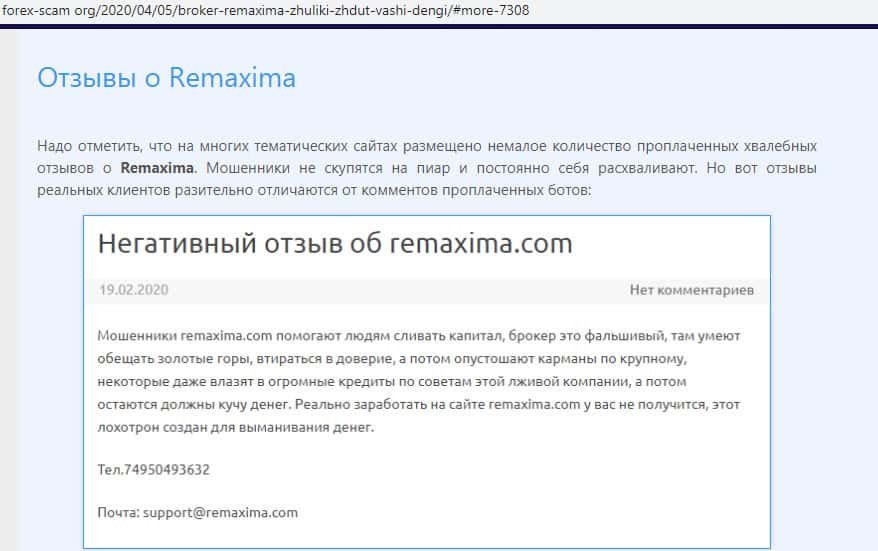The height and width of the screenshot is (551, 878).
Task: Click the bold word 'Remaxima' in paragraph
Action: 157,168
